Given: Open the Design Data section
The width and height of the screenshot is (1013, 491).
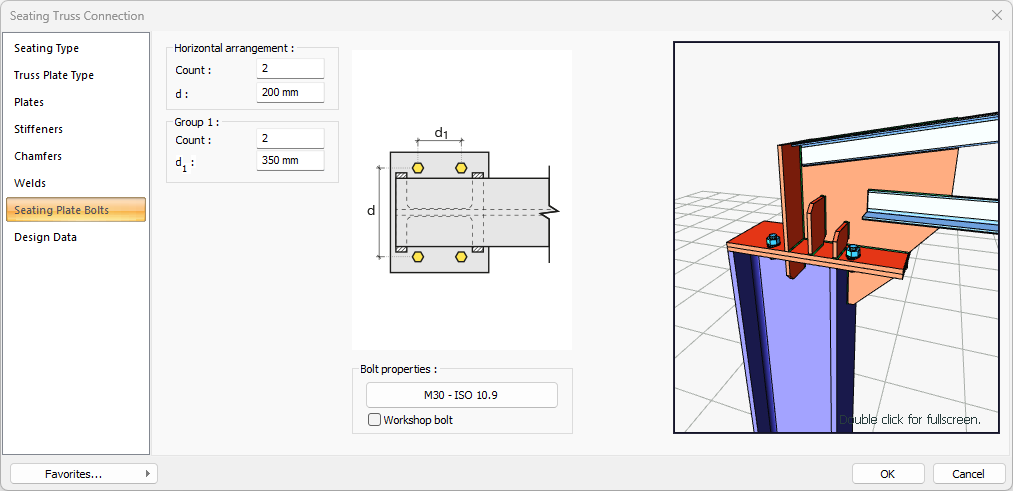Looking at the screenshot, I should (45, 237).
